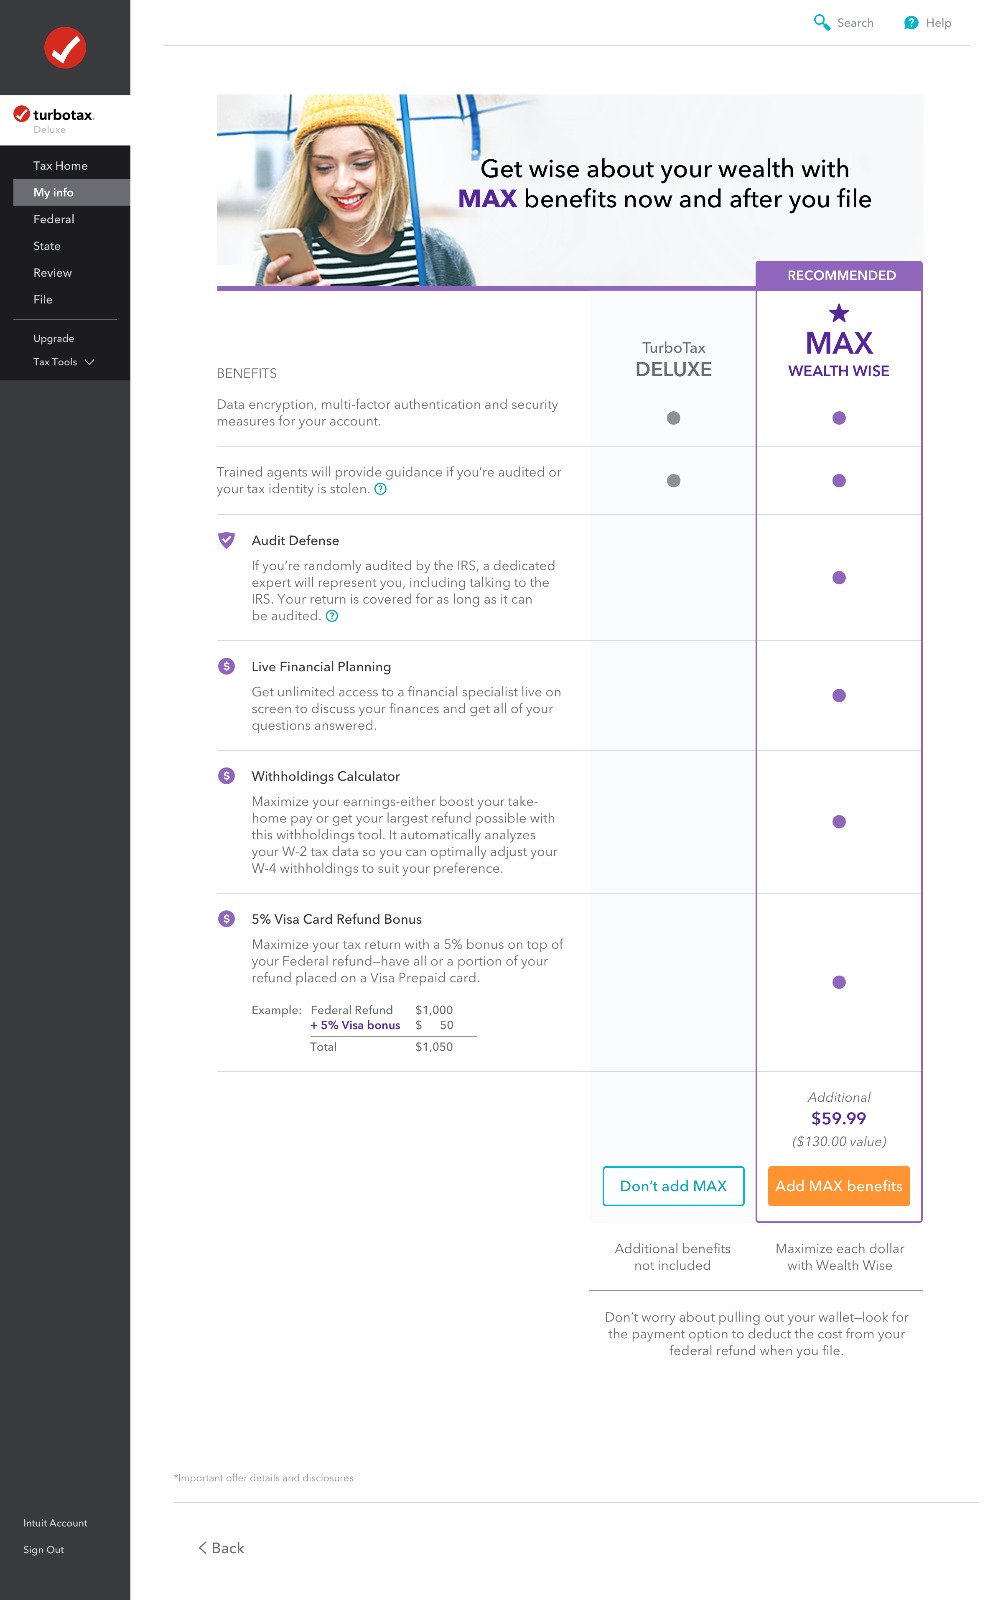Click the red TurboTax checkmark logo
This screenshot has width=1003, height=1600.
coord(65,47)
